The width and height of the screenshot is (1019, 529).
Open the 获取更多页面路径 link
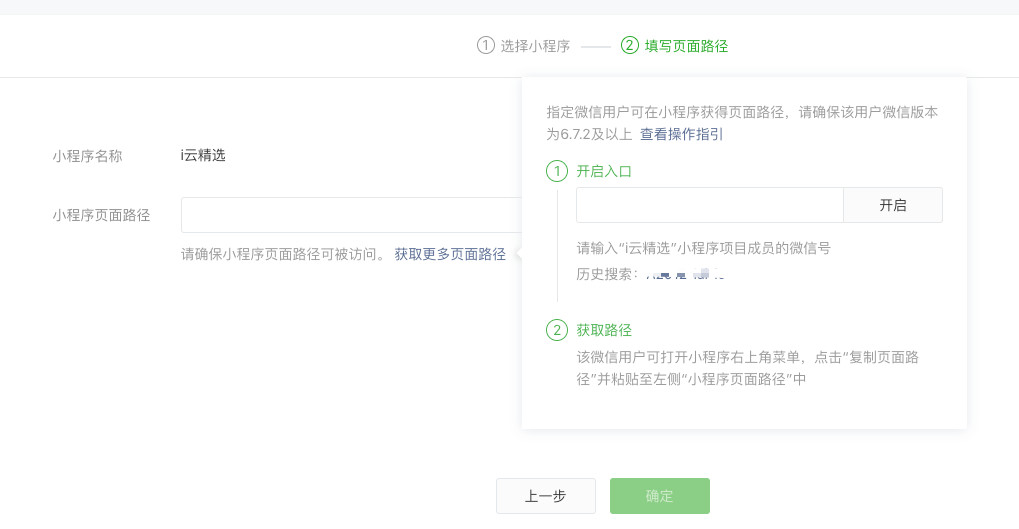tap(450, 254)
